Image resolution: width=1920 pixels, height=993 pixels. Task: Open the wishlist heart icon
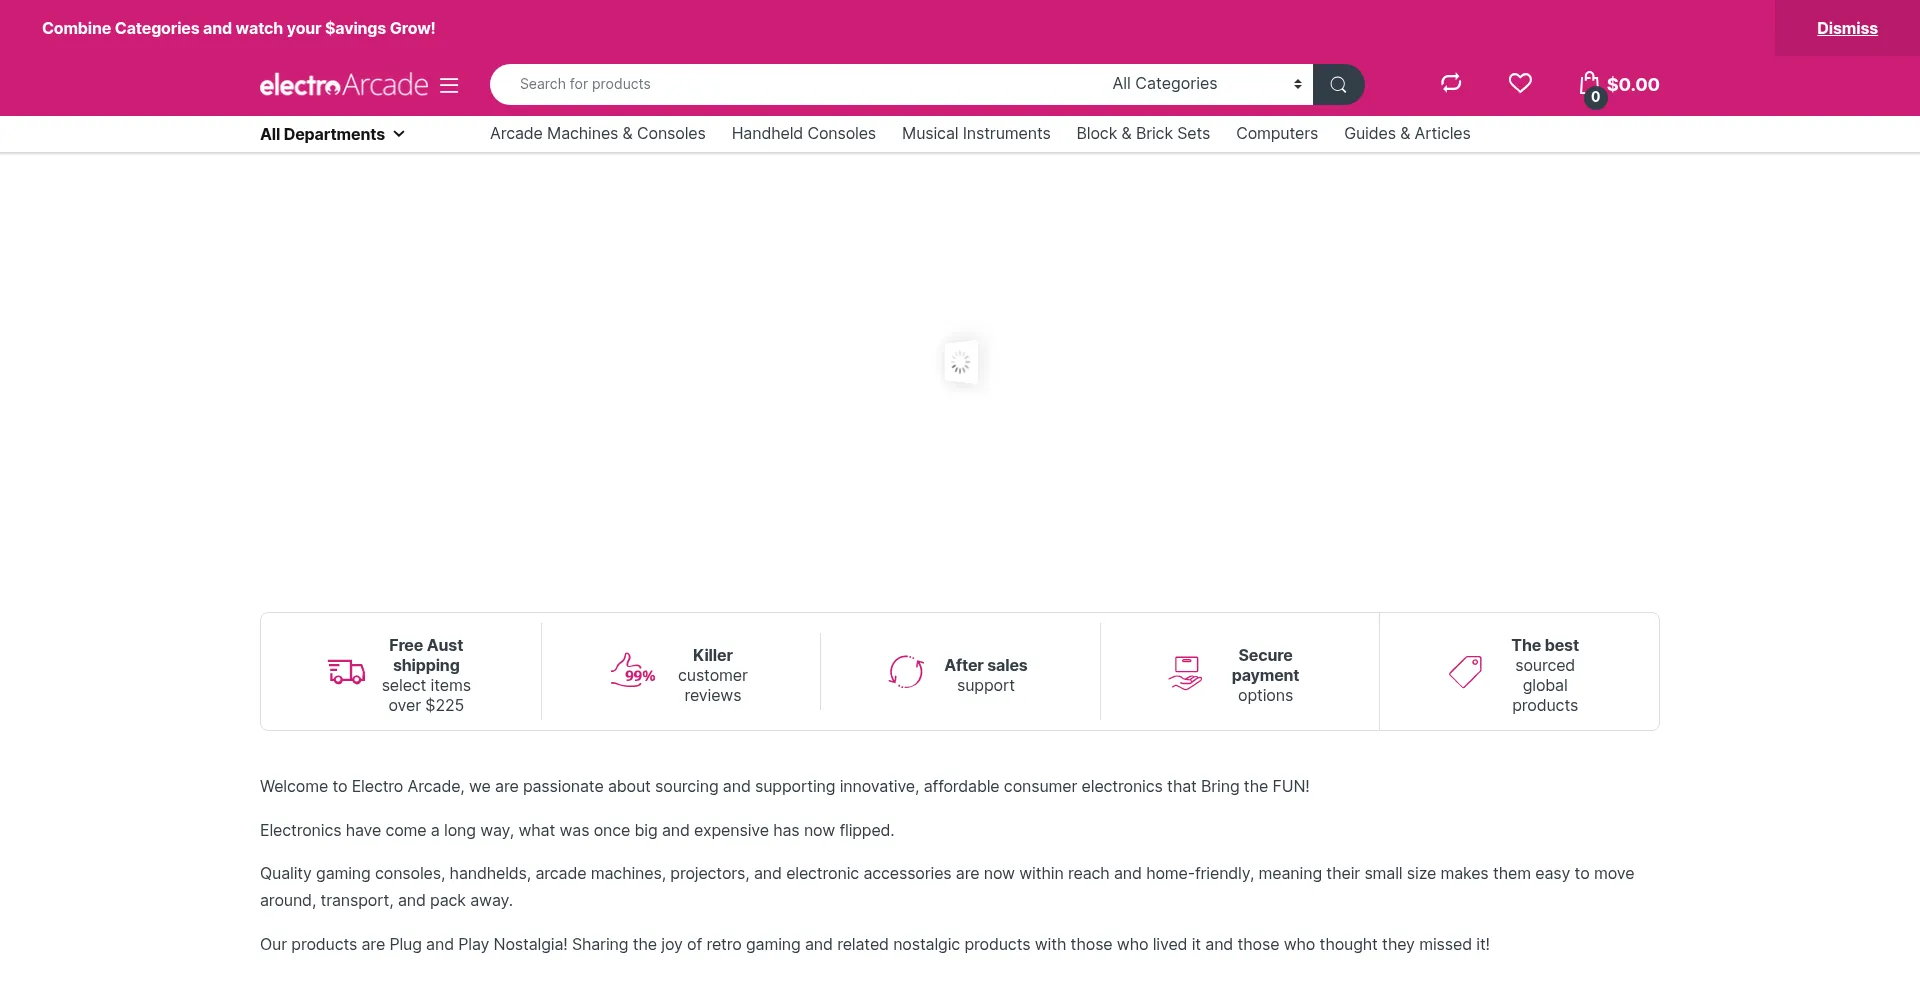pyautogui.click(x=1520, y=83)
